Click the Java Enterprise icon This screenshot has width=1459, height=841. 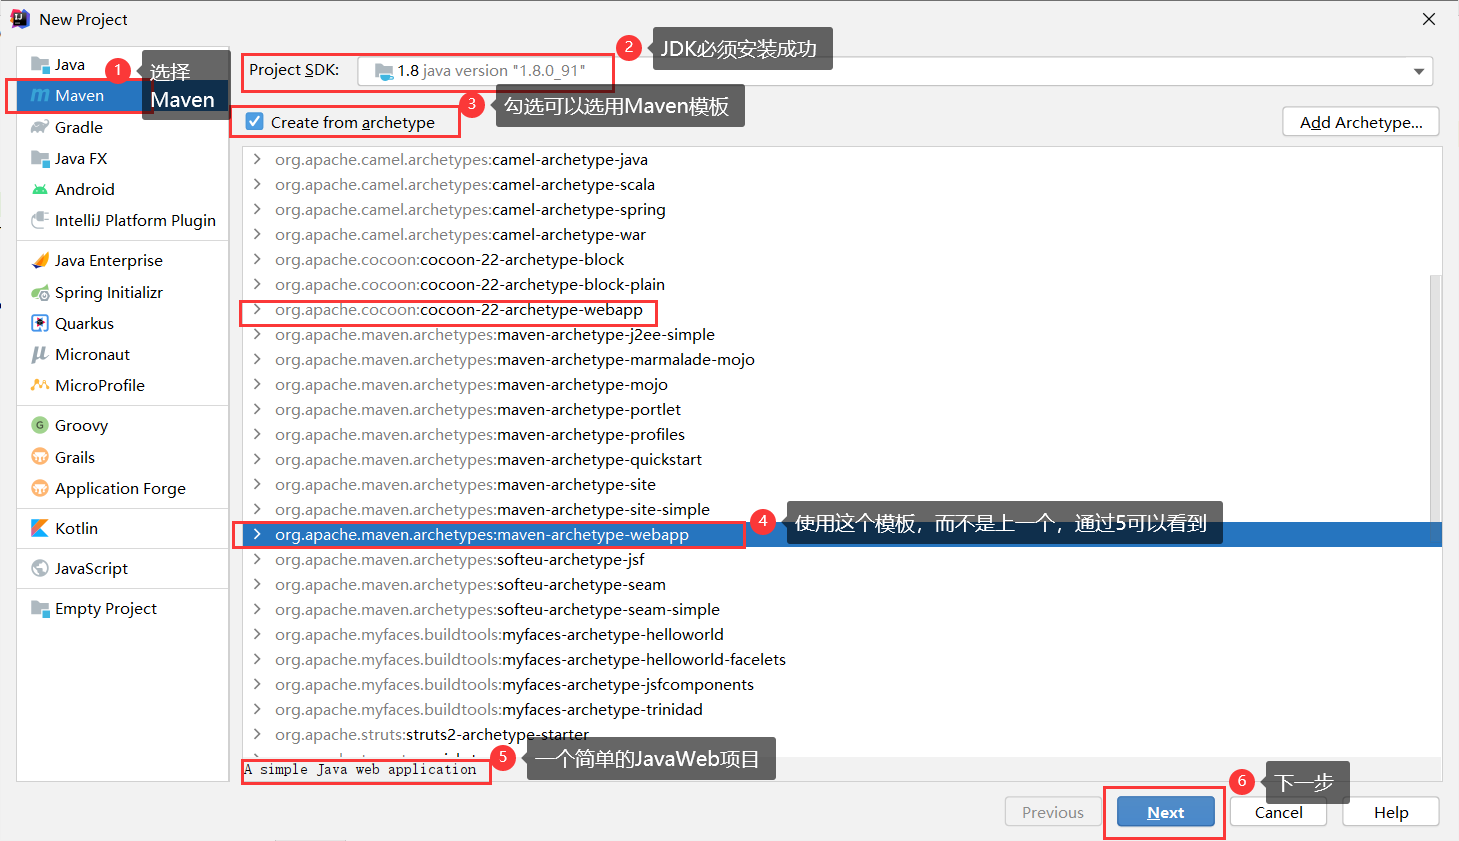(x=40, y=260)
